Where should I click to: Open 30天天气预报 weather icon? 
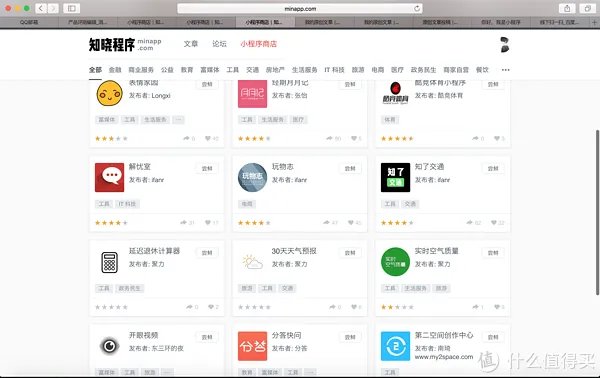(252, 262)
